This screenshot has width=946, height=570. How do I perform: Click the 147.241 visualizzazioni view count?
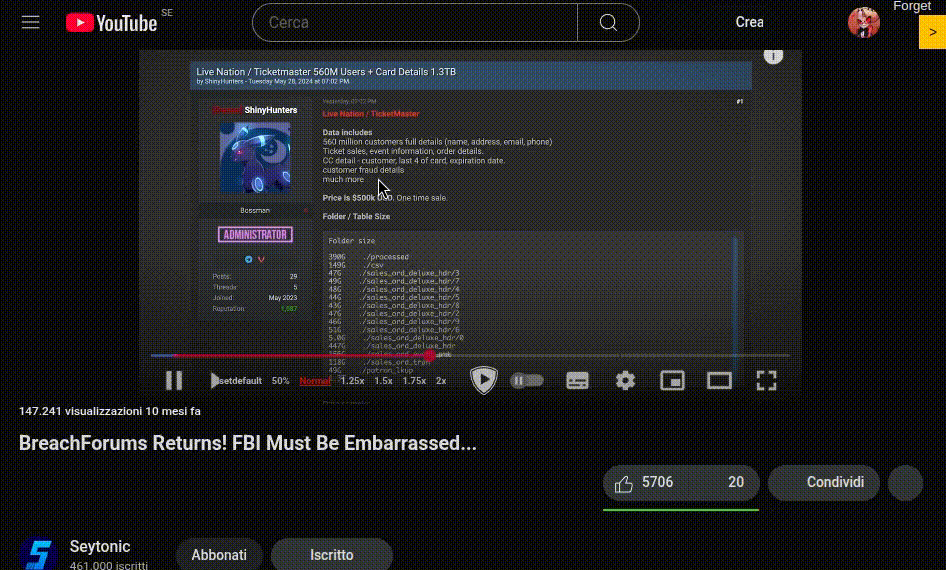pos(80,411)
